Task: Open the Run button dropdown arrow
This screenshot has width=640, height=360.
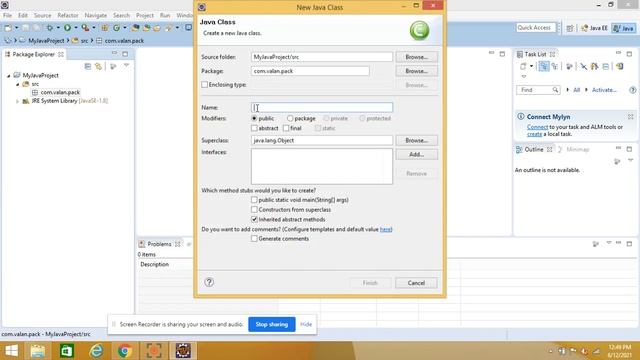Action: [x=76, y=28]
